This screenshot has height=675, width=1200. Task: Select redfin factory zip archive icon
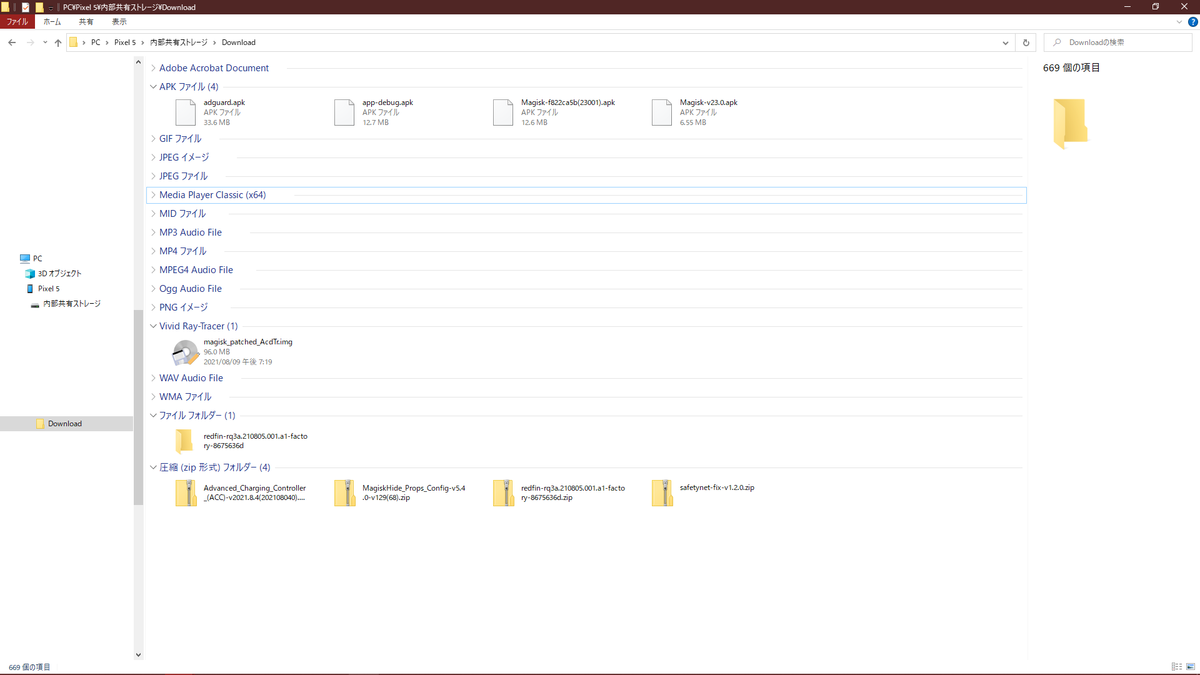[x=503, y=493]
